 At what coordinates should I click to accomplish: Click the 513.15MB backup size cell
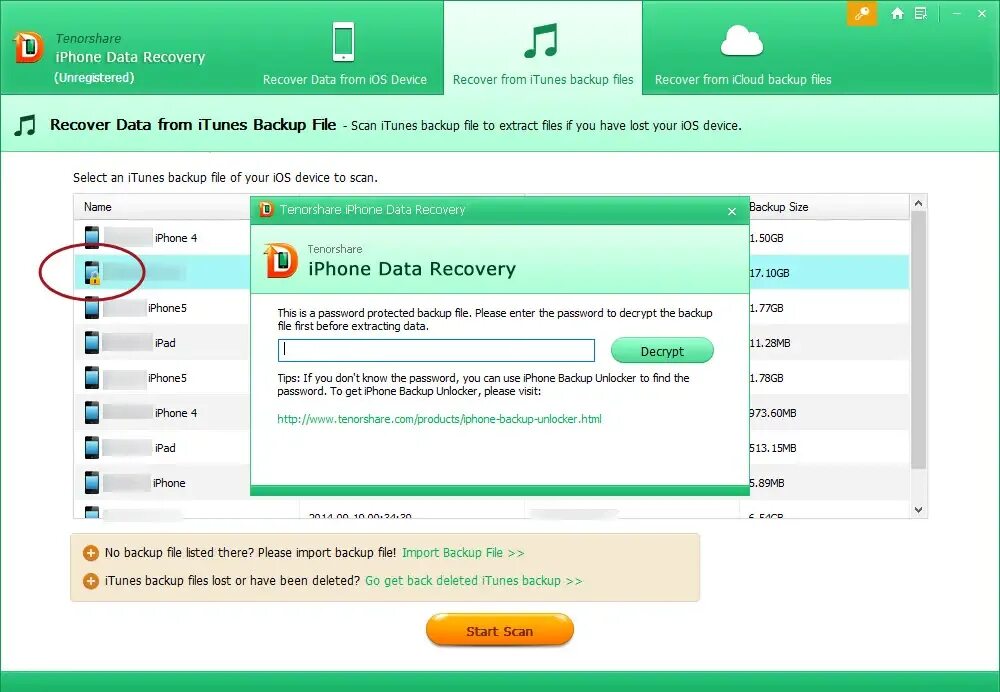773,448
